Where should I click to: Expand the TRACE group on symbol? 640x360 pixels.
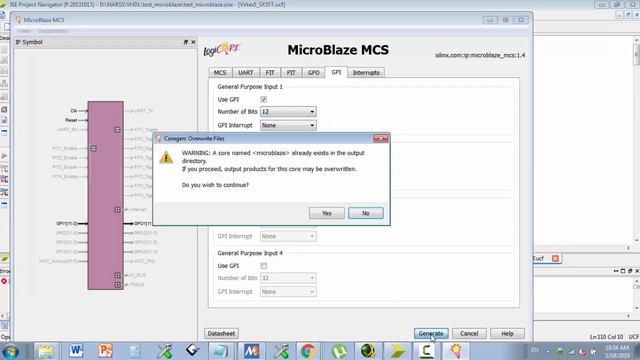(x=118, y=284)
